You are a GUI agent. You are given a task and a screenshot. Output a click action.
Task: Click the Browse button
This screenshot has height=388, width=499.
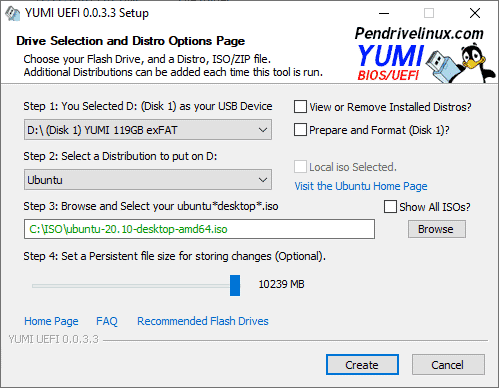pos(437,229)
